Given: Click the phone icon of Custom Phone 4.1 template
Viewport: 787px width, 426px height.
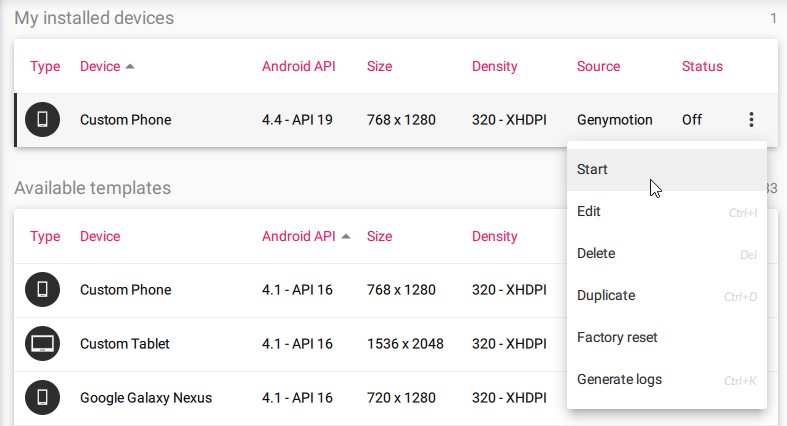Looking at the screenshot, I should [x=43, y=290].
